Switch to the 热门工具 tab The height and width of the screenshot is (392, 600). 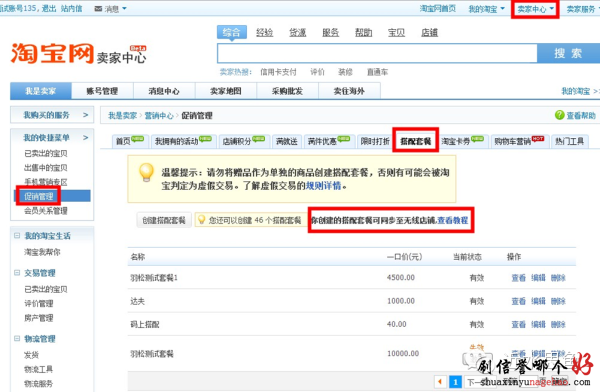(569, 141)
